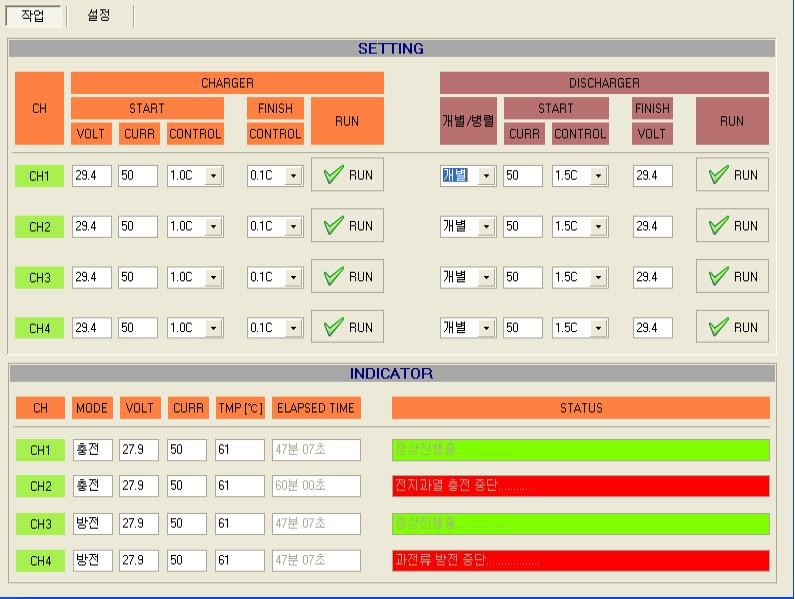
Task: Run the CH4 charger
Action: pos(347,327)
